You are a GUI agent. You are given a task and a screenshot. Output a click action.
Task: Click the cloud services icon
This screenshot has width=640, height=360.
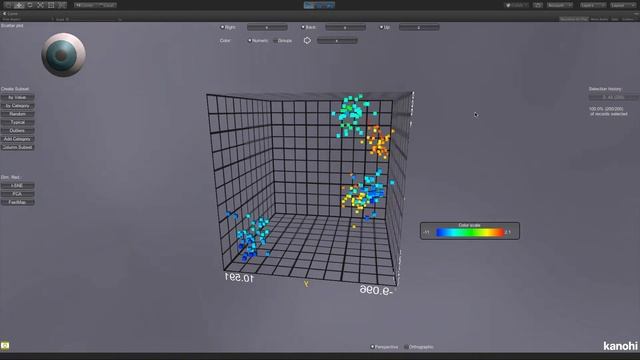(x=538, y=5)
